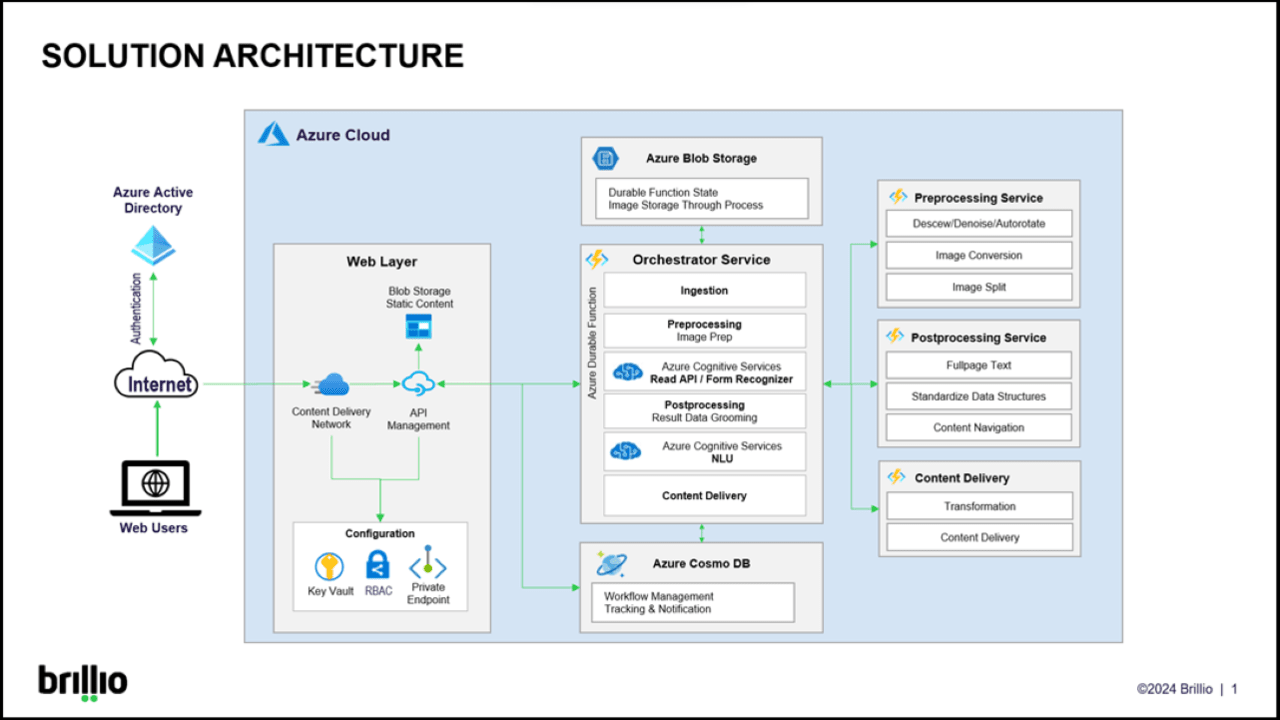Click the Azure Active Directory caption

153,200
